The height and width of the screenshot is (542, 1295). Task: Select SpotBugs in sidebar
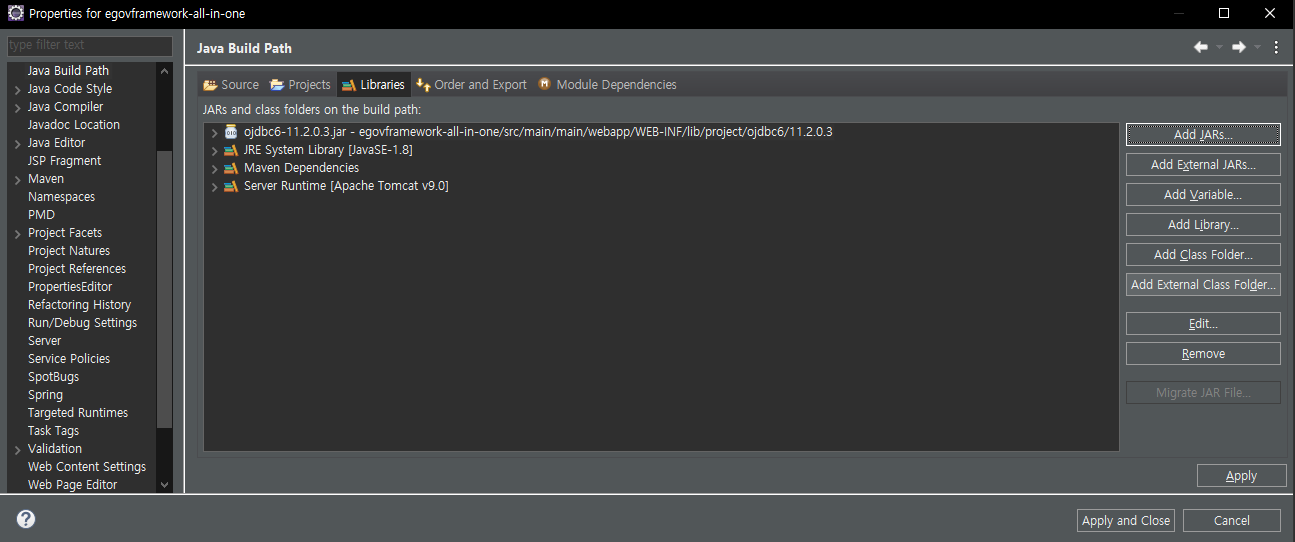53,377
